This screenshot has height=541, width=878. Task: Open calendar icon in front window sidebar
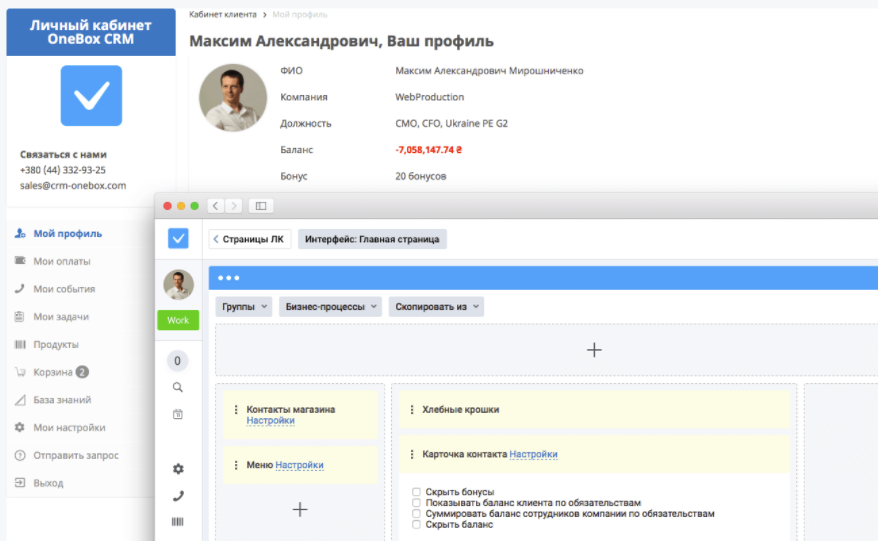(x=178, y=414)
